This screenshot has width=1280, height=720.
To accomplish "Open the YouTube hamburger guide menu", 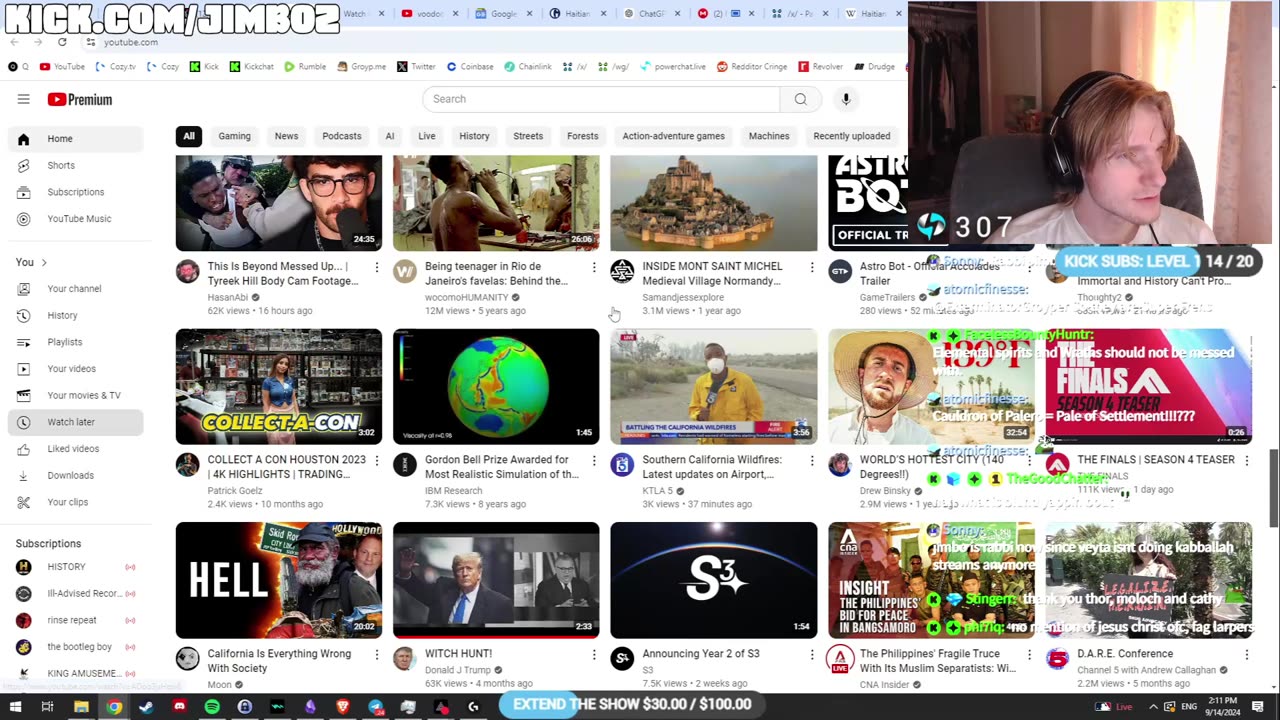I will (x=23, y=99).
